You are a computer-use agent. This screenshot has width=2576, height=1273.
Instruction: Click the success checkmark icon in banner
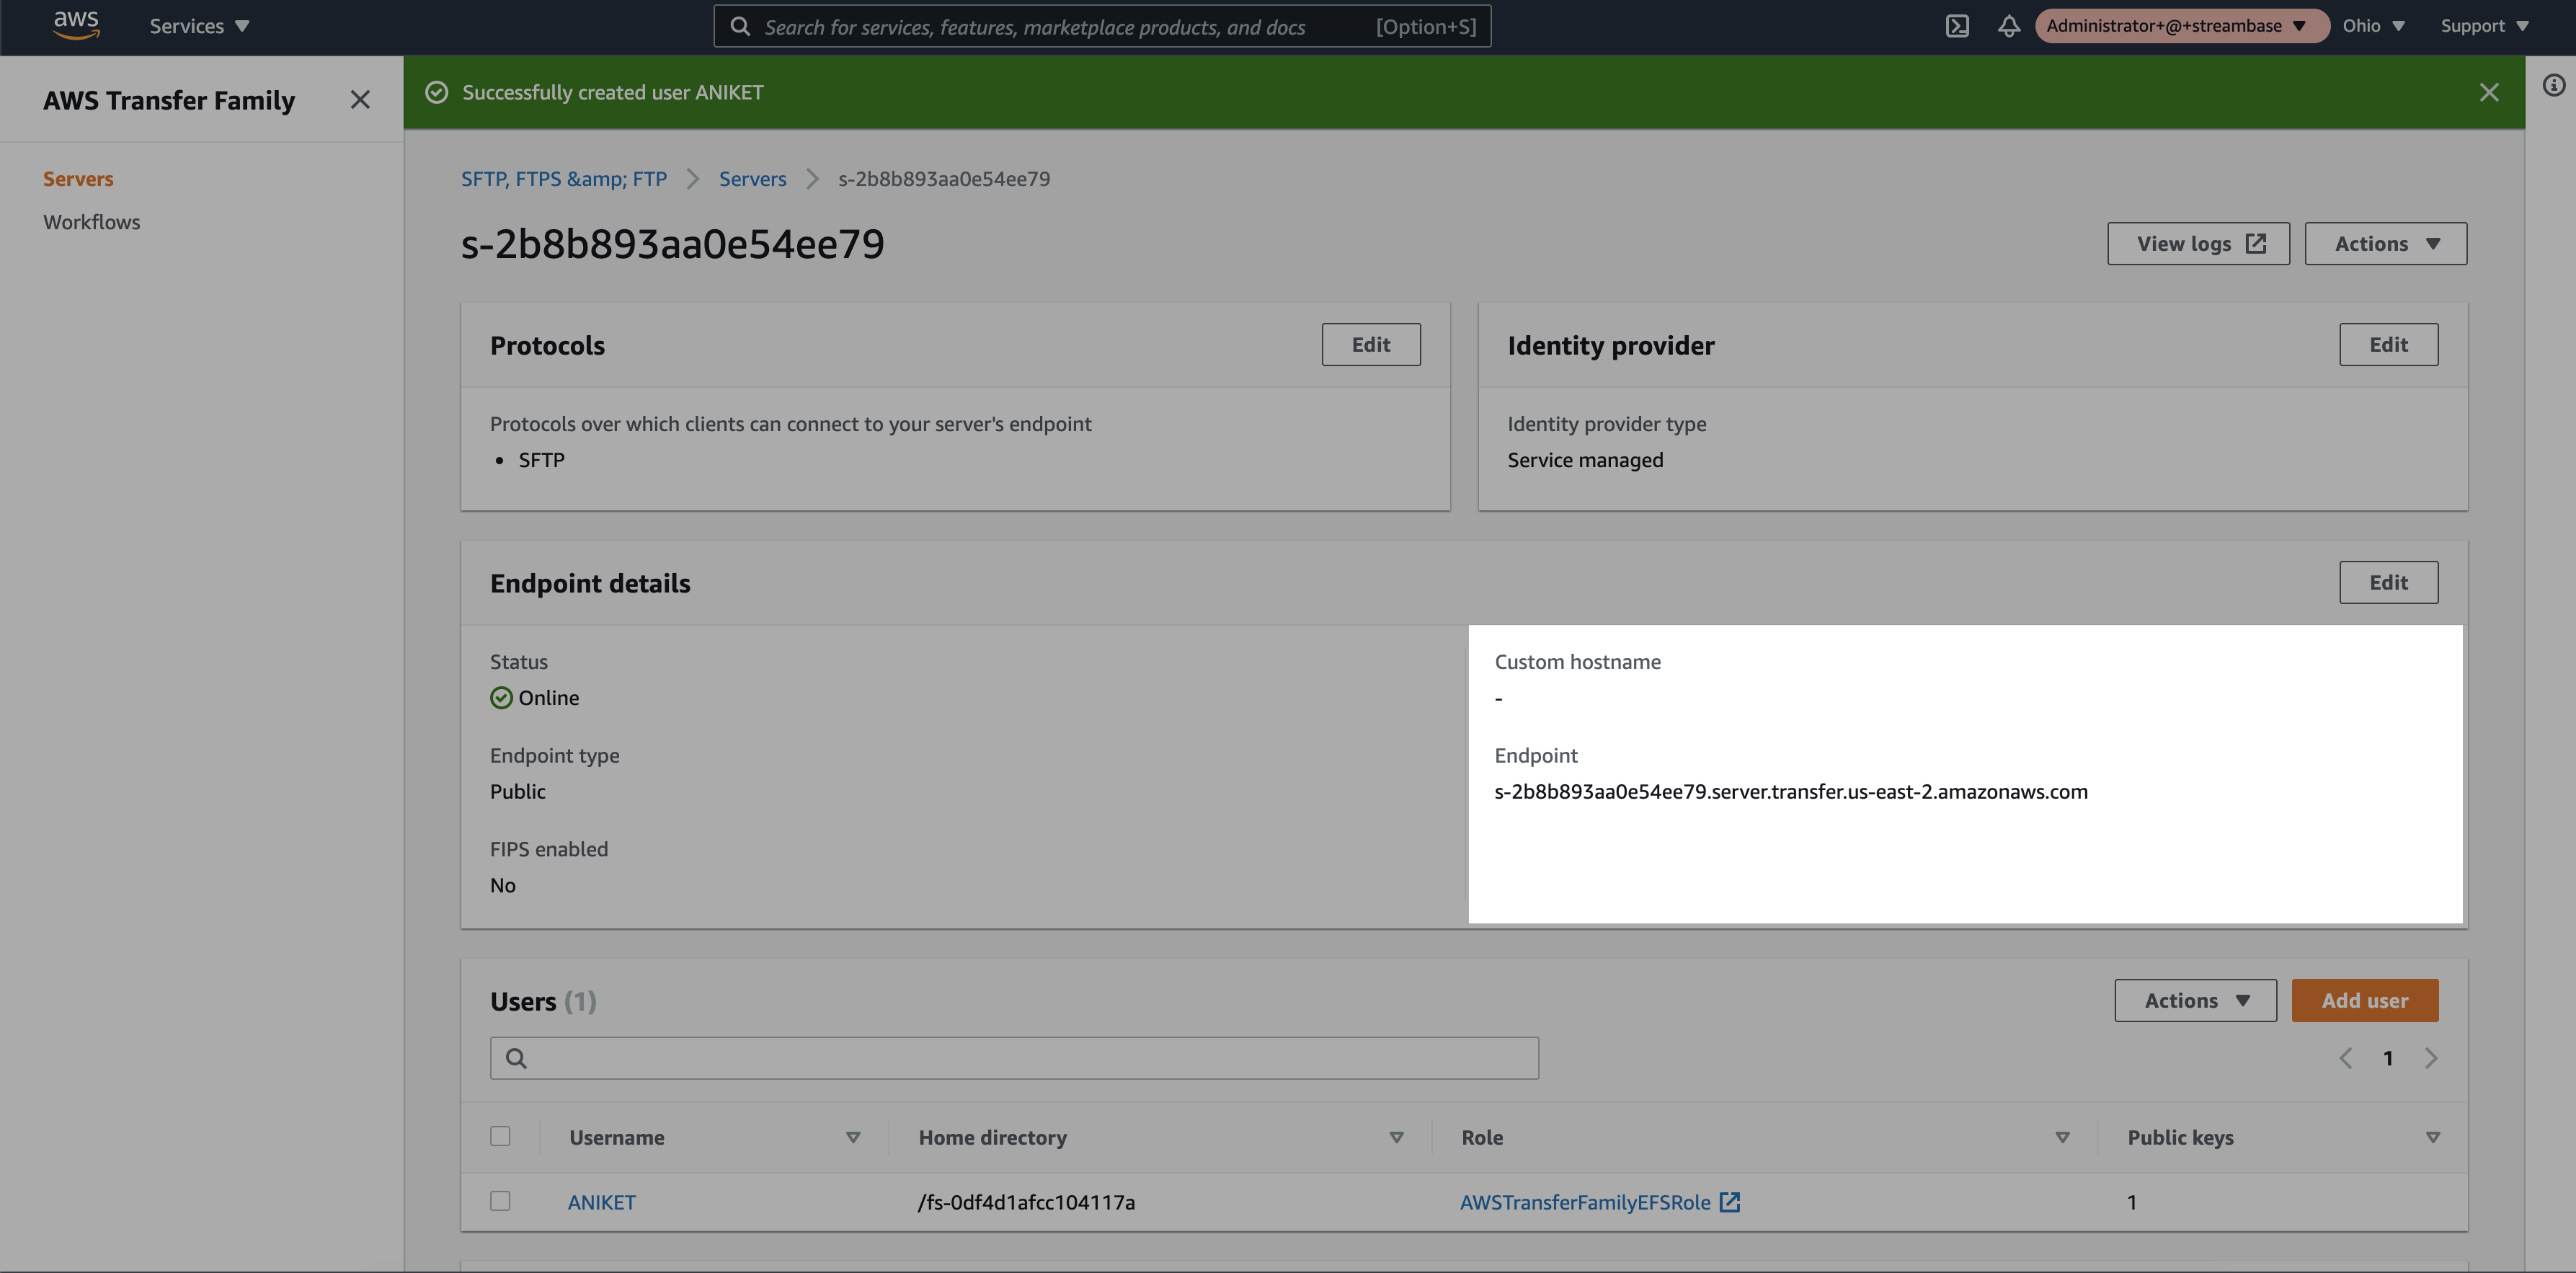(x=437, y=92)
